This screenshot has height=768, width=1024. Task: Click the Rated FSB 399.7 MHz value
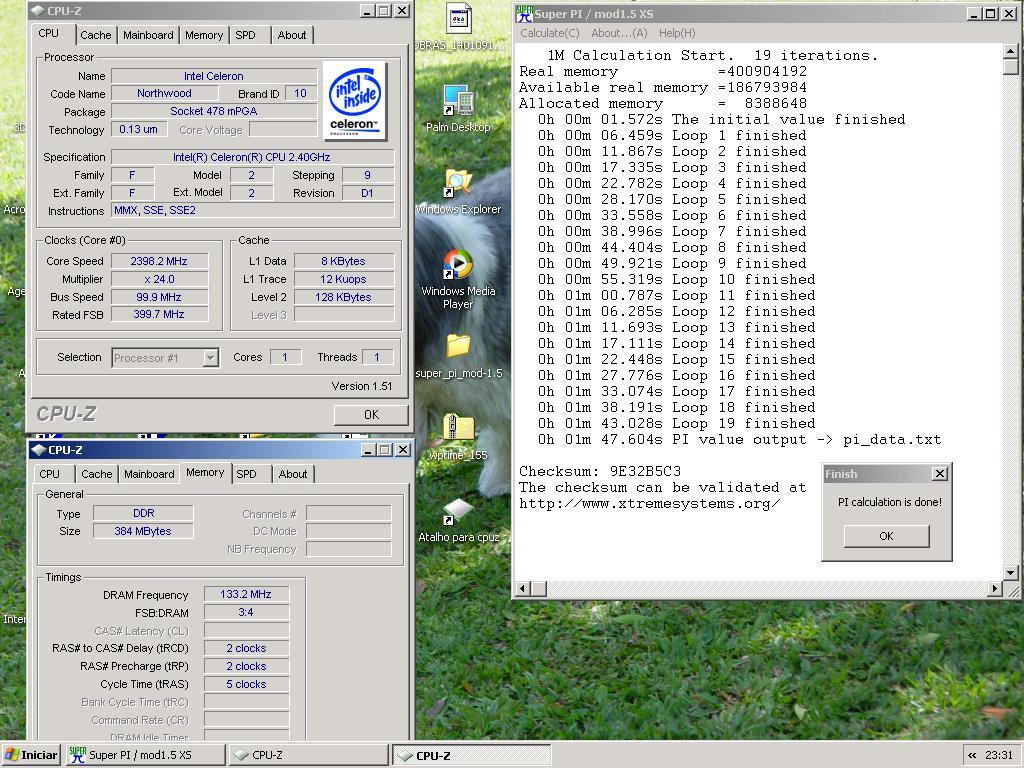159,314
